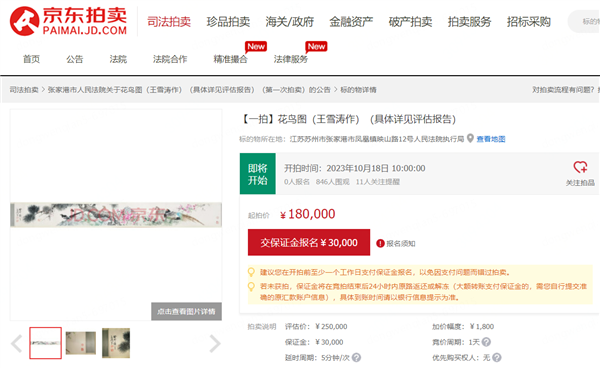
Task: Click the starting price ¥180,000
Action: point(308,214)
